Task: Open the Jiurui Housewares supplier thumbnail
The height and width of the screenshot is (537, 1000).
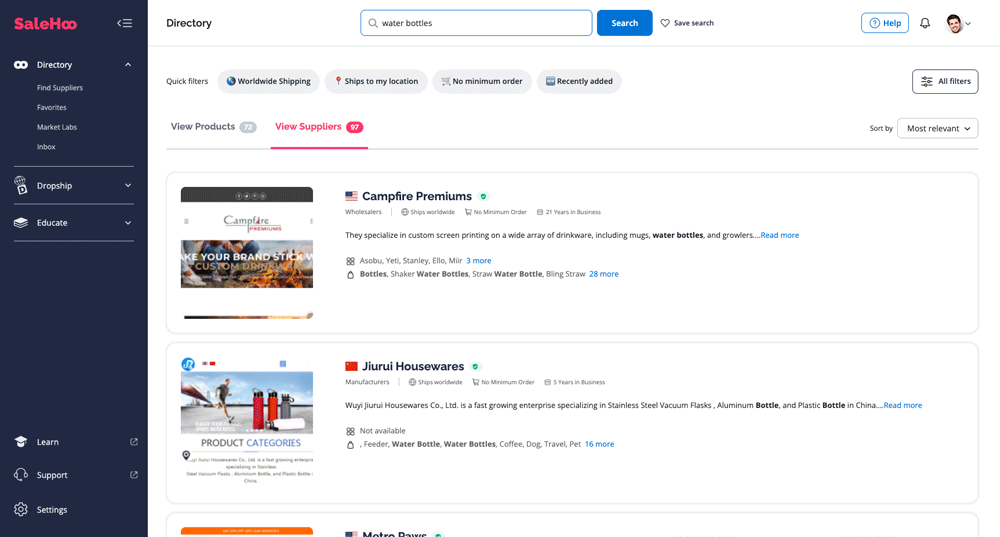Action: coord(247,420)
